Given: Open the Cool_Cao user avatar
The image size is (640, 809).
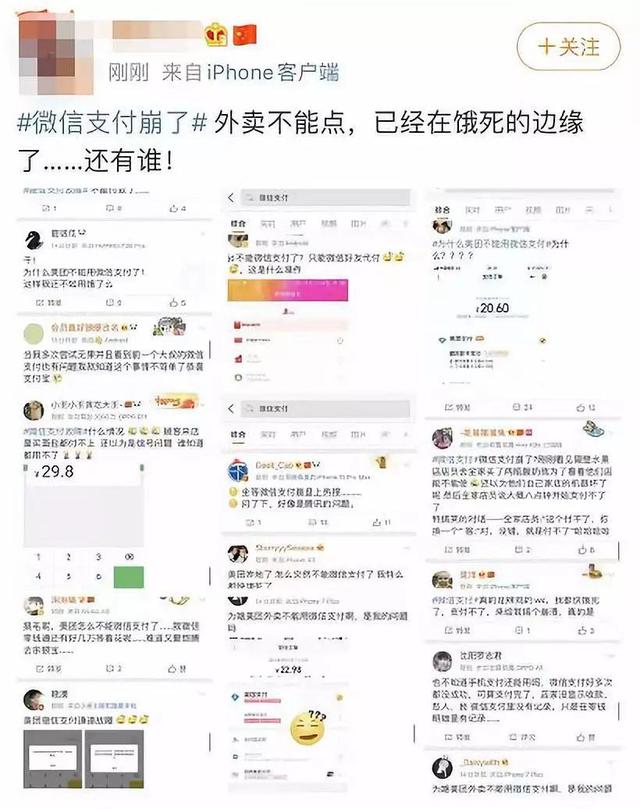Looking at the screenshot, I should (238, 470).
